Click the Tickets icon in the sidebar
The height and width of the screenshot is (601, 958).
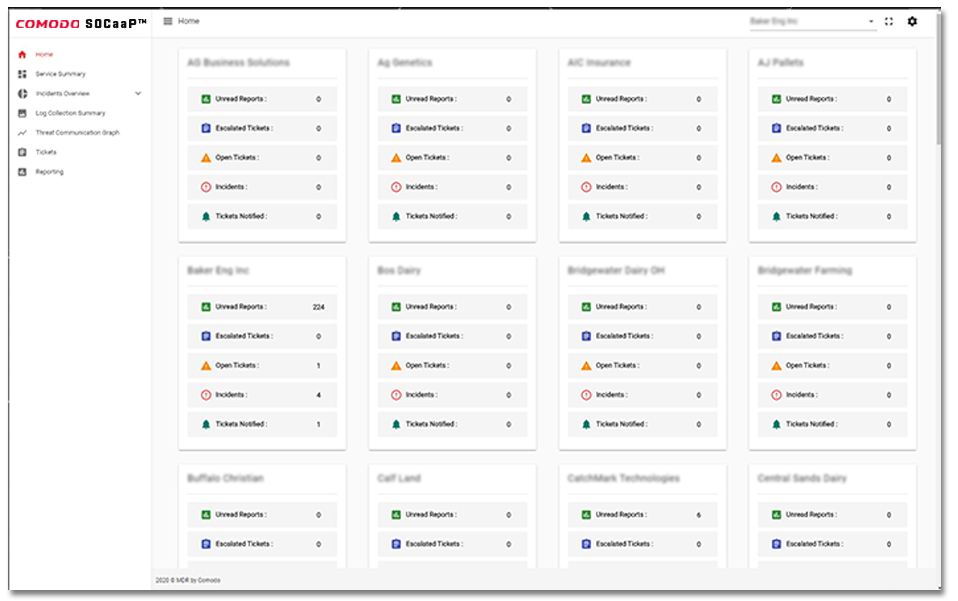(x=23, y=152)
